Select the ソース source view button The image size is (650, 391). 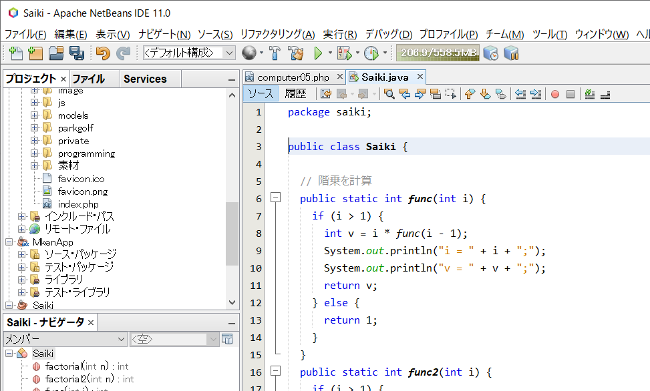click(x=261, y=94)
